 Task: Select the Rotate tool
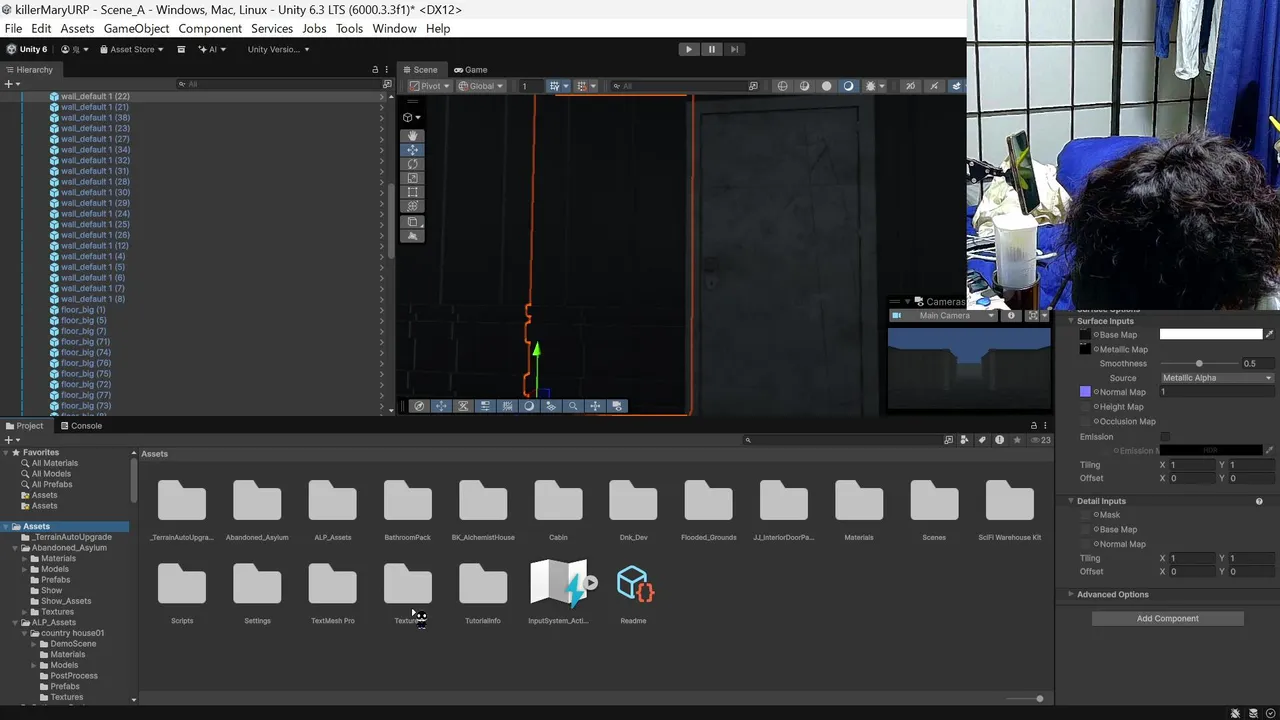click(412, 164)
